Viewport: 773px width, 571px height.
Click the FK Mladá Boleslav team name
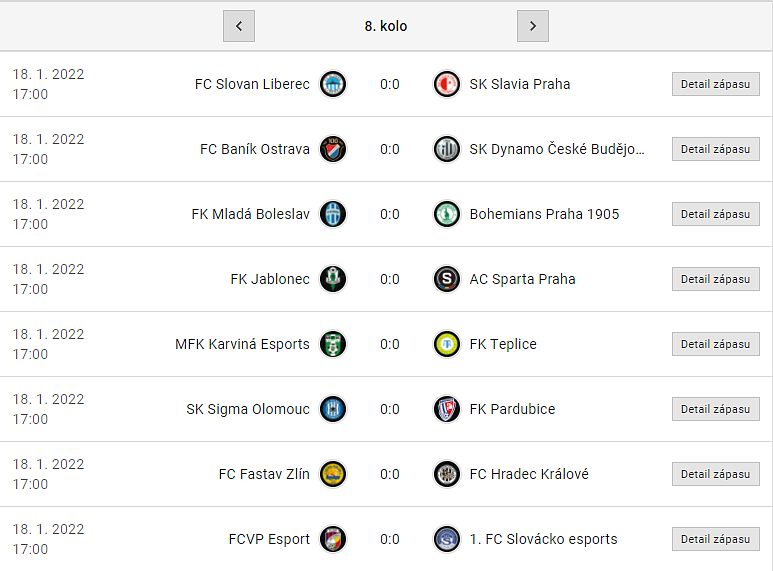click(250, 214)
